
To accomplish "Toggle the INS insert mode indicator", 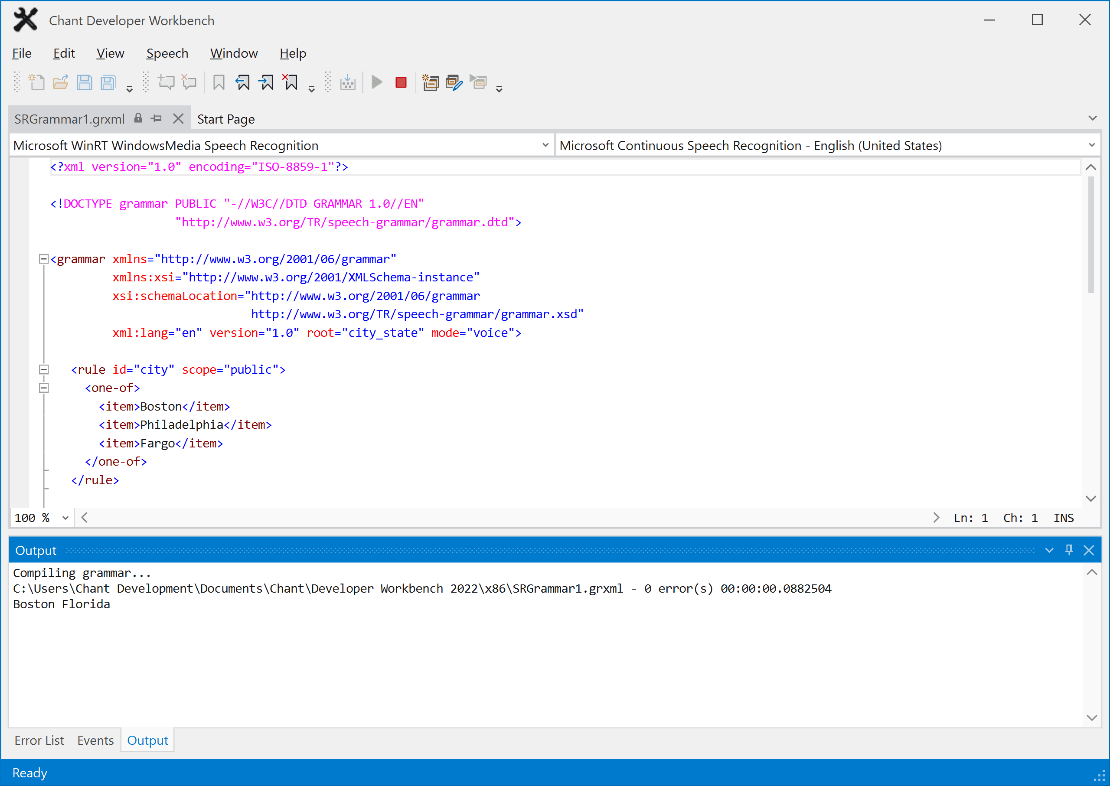I will (1063, 518).
